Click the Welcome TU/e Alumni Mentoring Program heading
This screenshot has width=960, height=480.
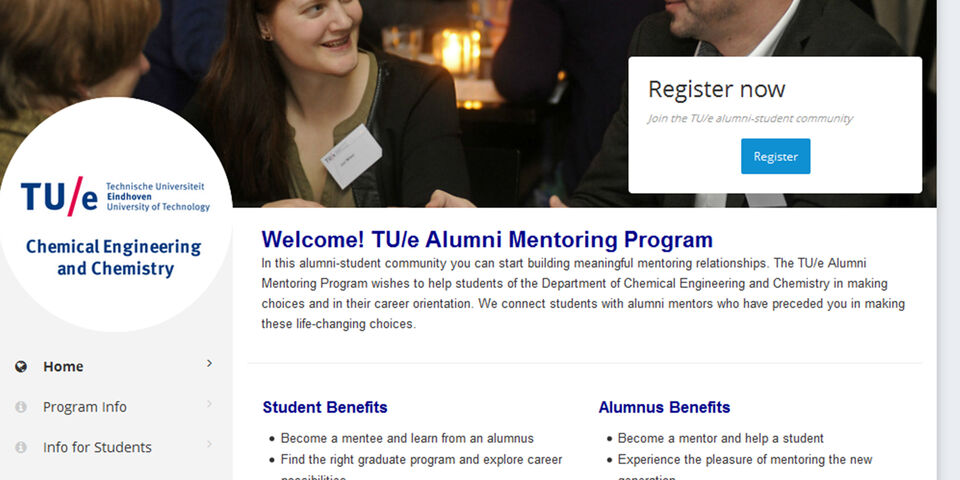click(x=487, y=240)
